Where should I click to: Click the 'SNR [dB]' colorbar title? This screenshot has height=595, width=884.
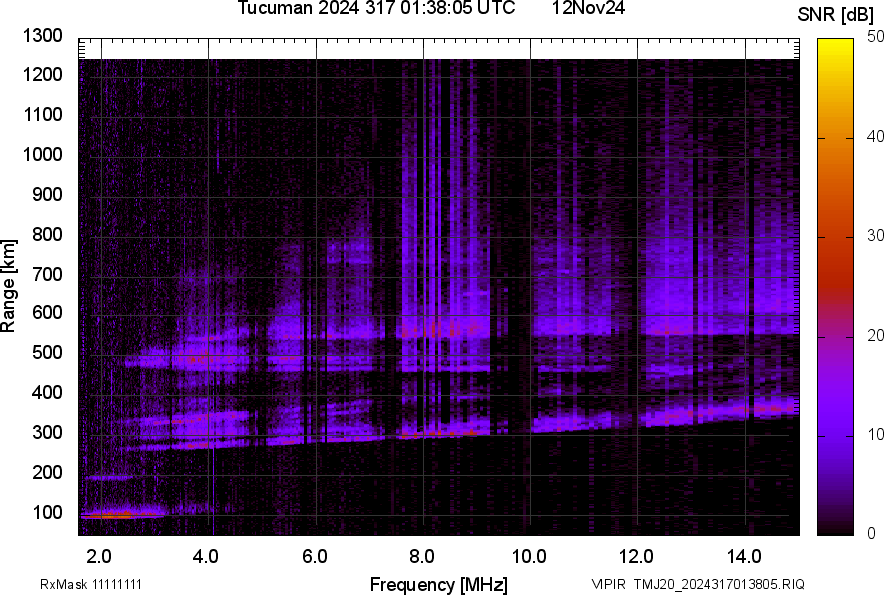point(836,15)
